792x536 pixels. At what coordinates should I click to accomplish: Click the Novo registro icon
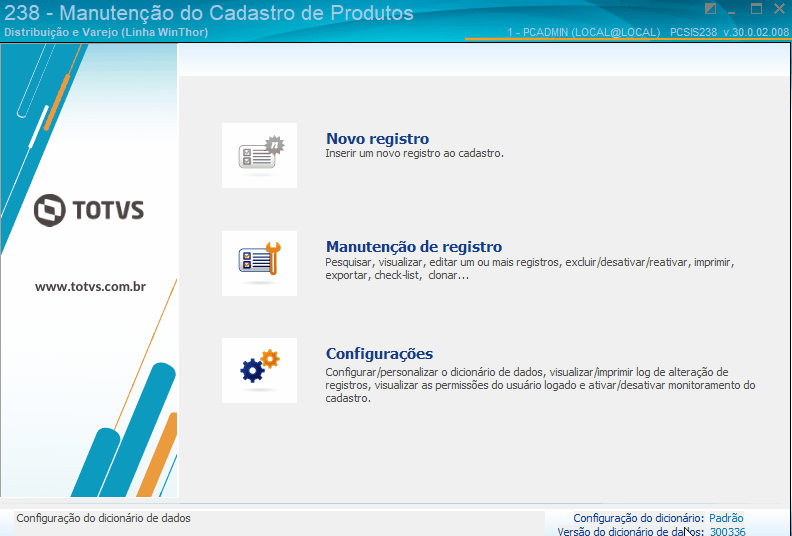260,156
